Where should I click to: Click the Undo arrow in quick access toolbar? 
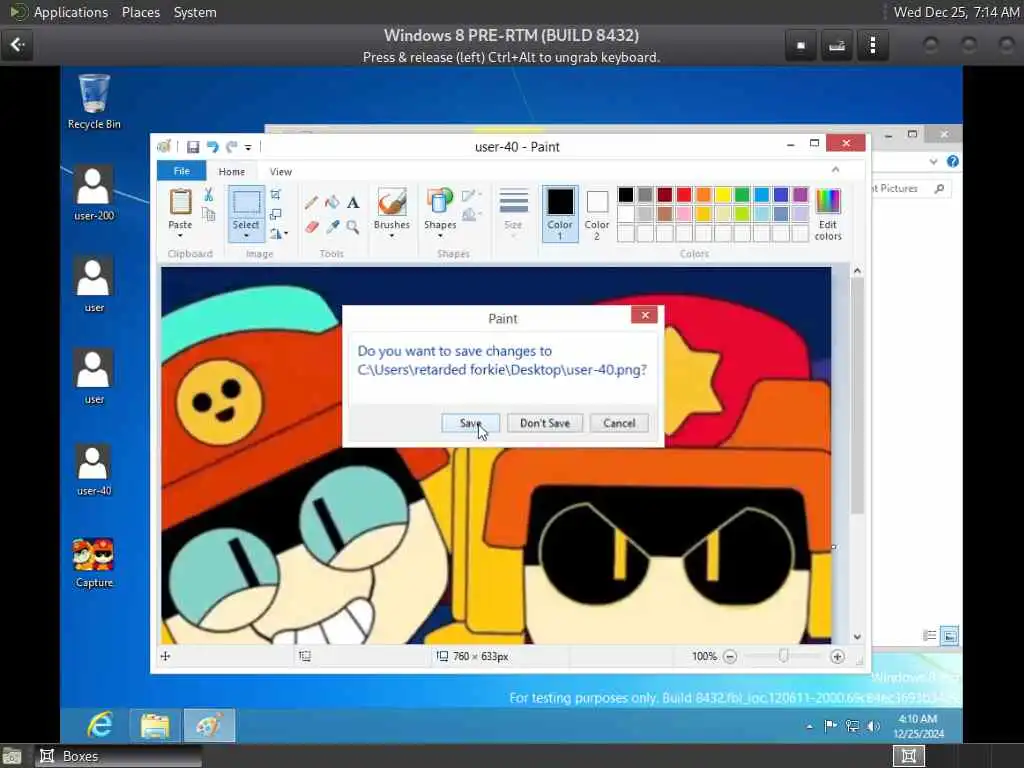click(212, 147)
